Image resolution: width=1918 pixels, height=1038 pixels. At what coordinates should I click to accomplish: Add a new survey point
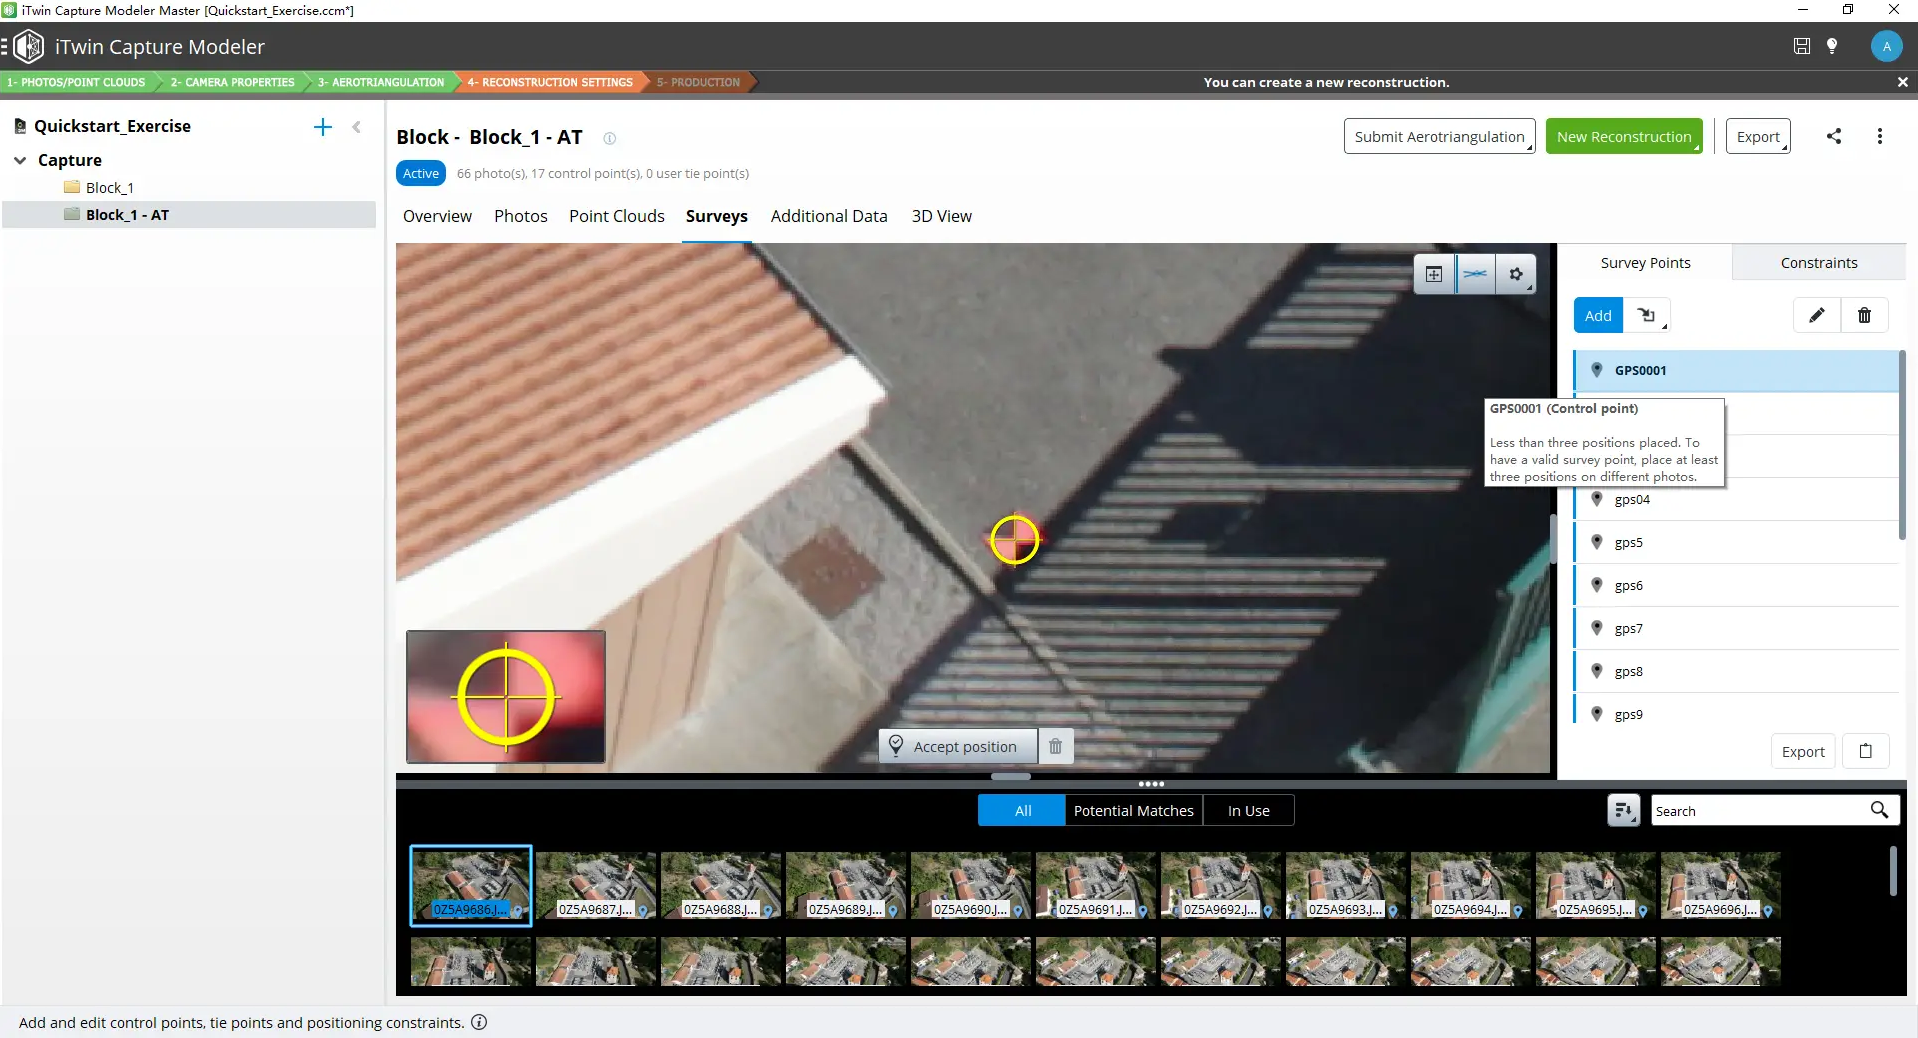pyautogui.click(x=1598, y=316)
